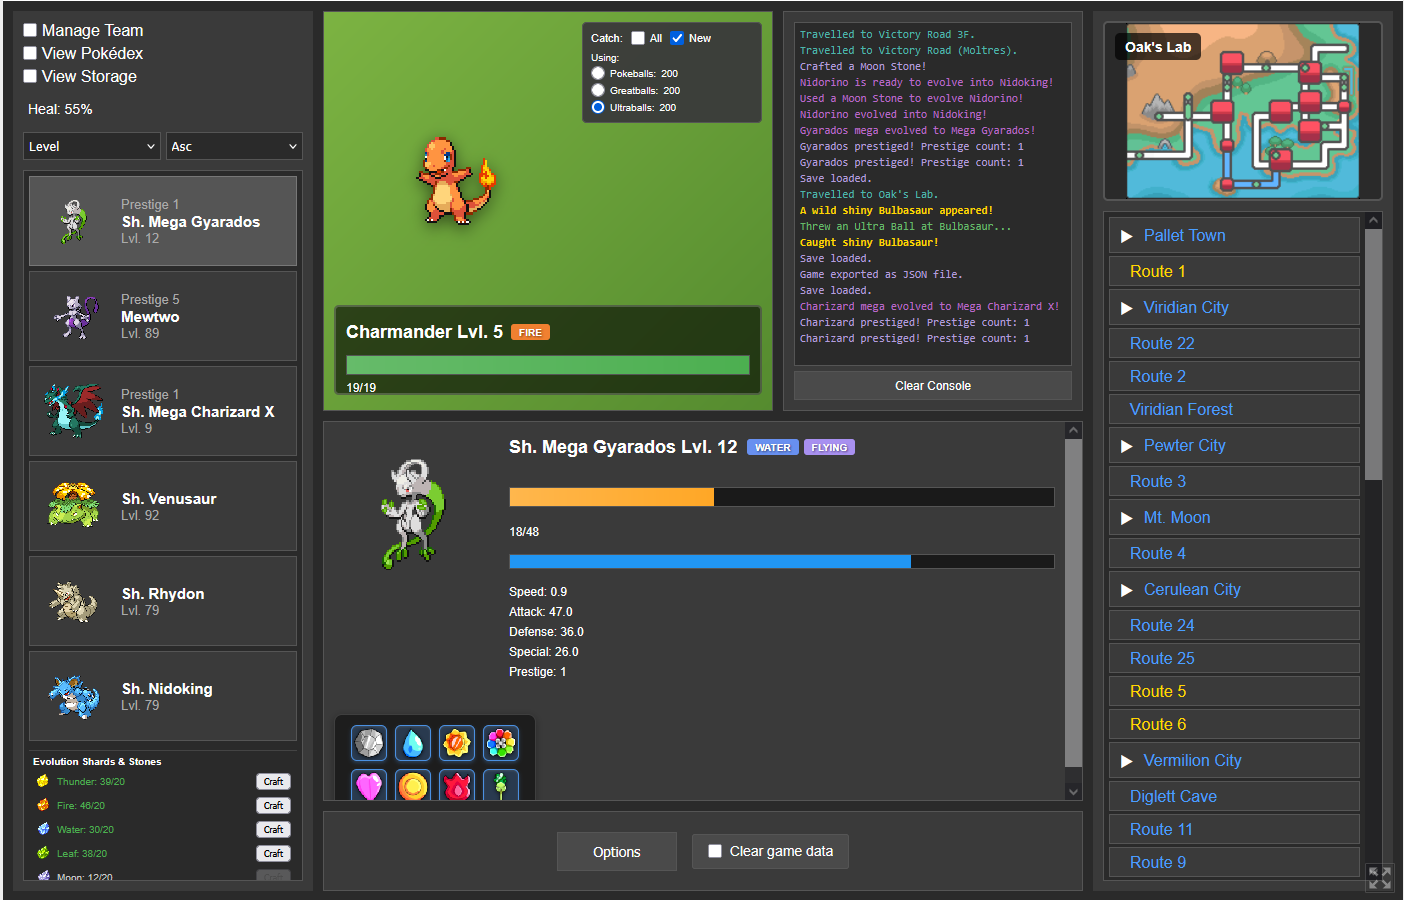Expand the Vermilion City location

coord(1127,761)
